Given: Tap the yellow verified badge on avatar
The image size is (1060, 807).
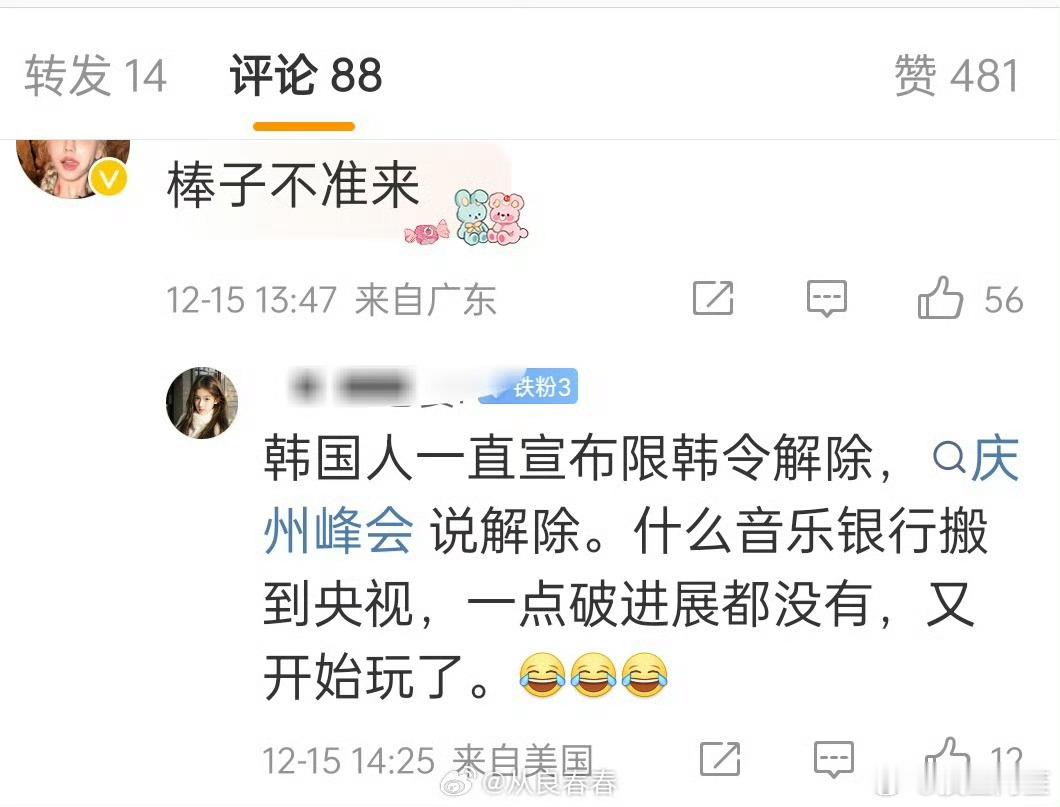Looking at the screenshot, I should pos(110,178).
